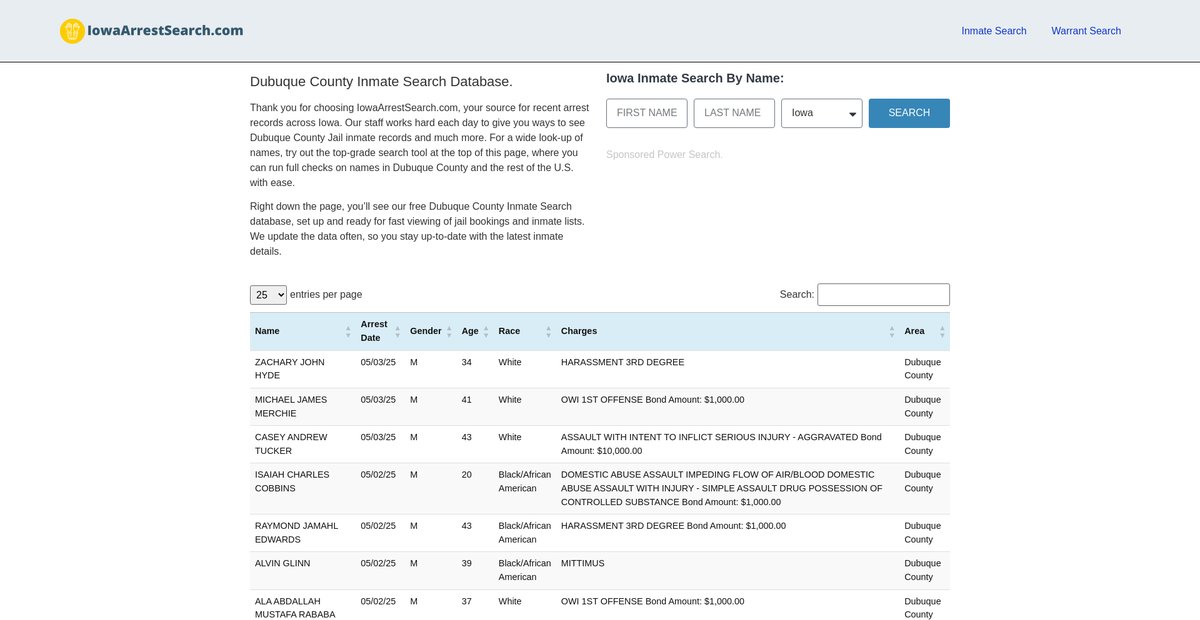Focus the LAST NAME input field
Viewport: 1200px width, 620px height.
click(x=733, y=113)
